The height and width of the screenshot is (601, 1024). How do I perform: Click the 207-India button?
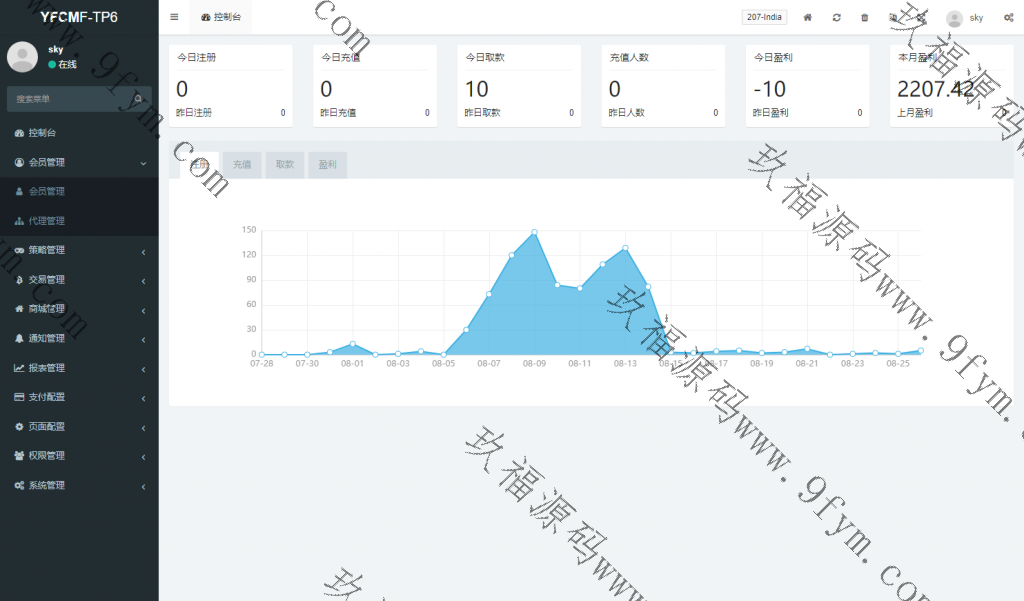click(764, 17)
